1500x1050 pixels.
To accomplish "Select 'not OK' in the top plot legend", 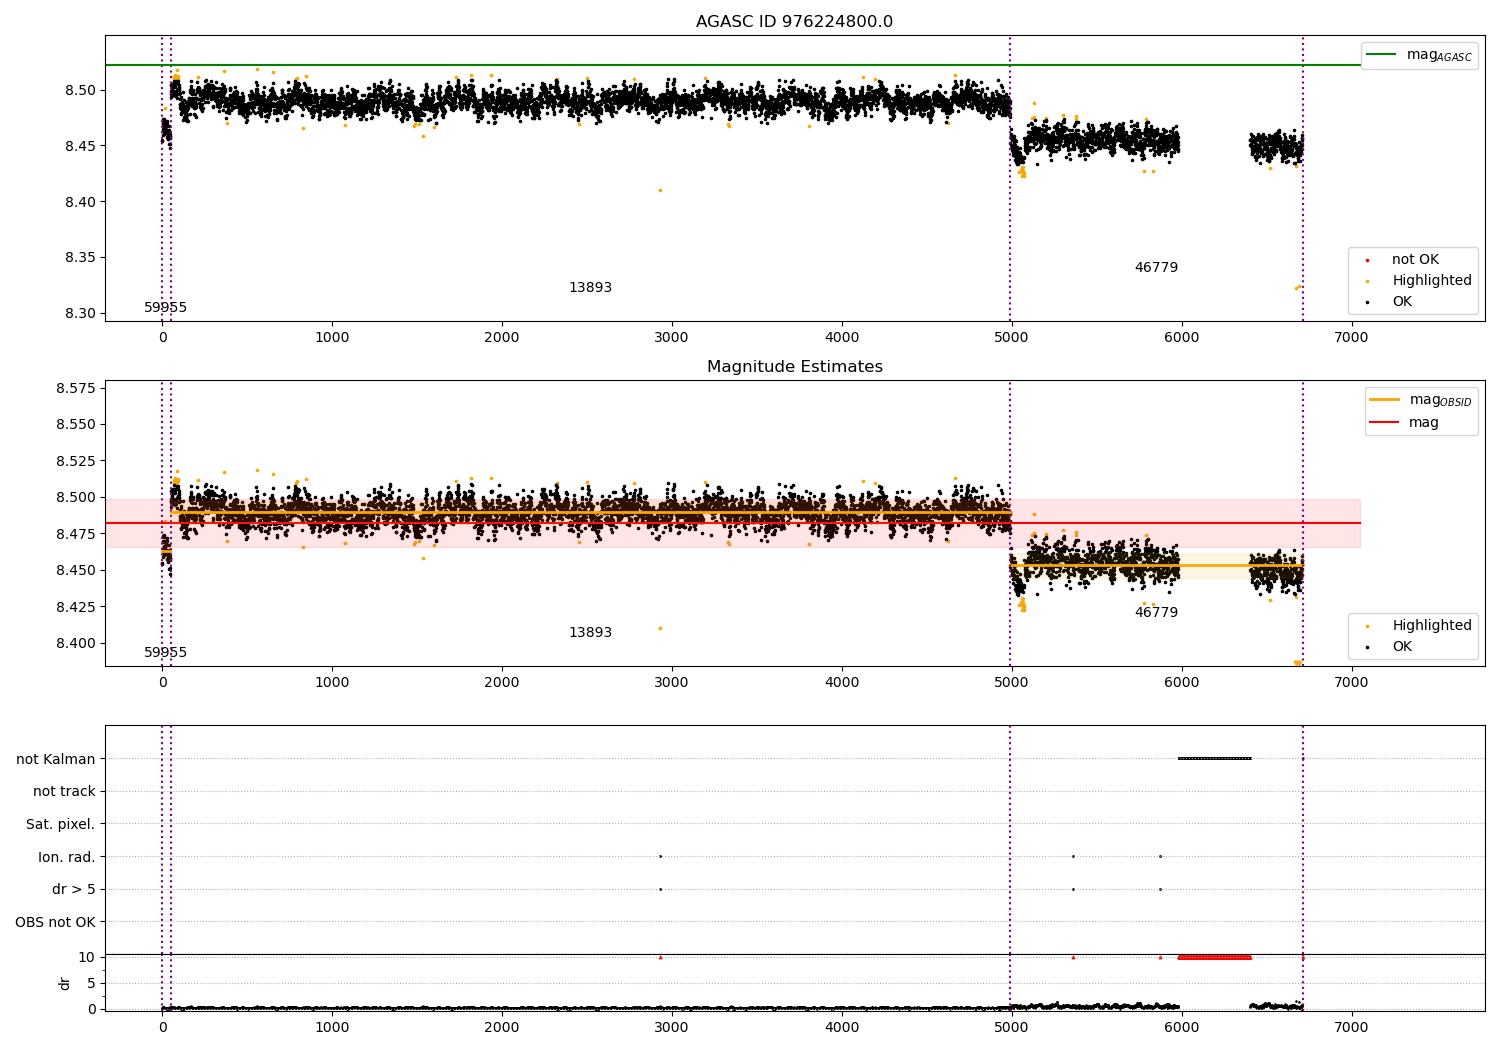I will [x=1415, y=260].
